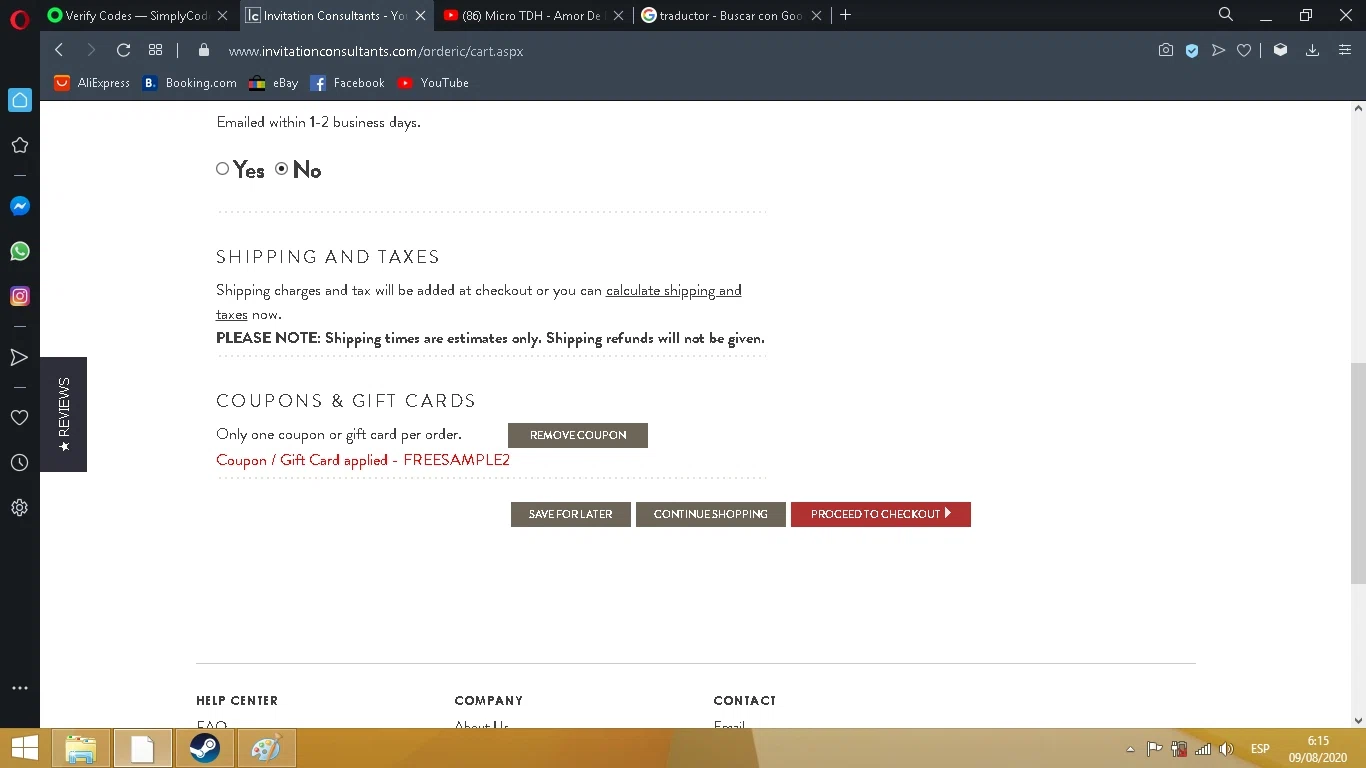Screen dimensions: 1366x768
Task: Open volume control in system tray
Action: pyautogui.click(x=1227, y=749)
